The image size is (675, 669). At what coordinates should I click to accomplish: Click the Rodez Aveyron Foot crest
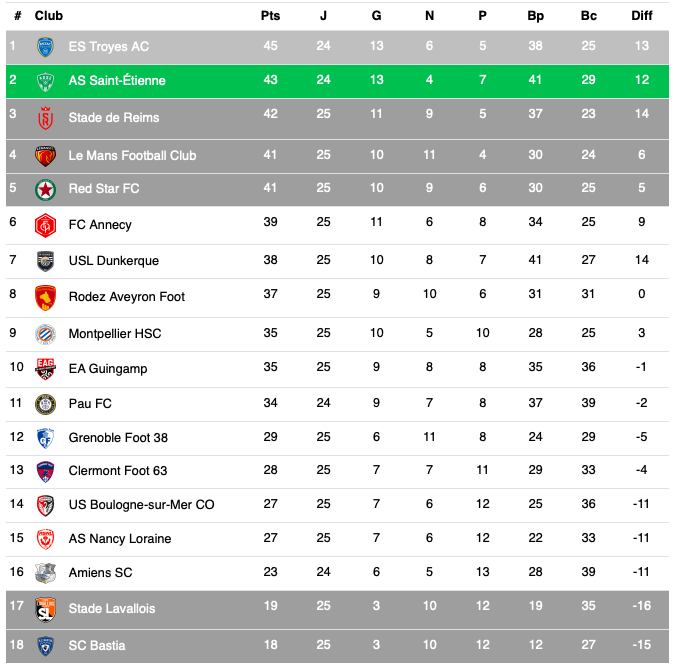(x=45, y=297)
